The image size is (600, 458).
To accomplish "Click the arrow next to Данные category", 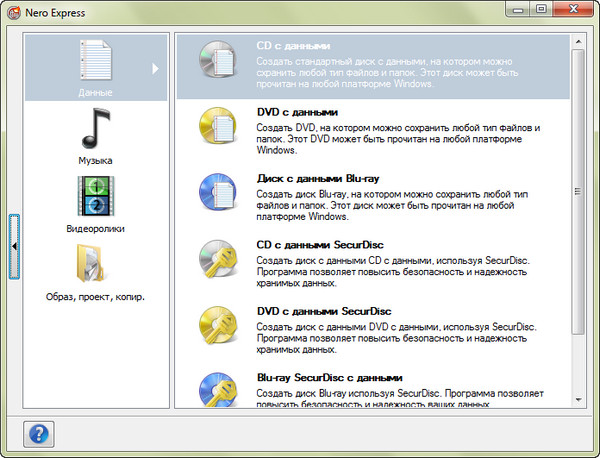I will (155, 69).
